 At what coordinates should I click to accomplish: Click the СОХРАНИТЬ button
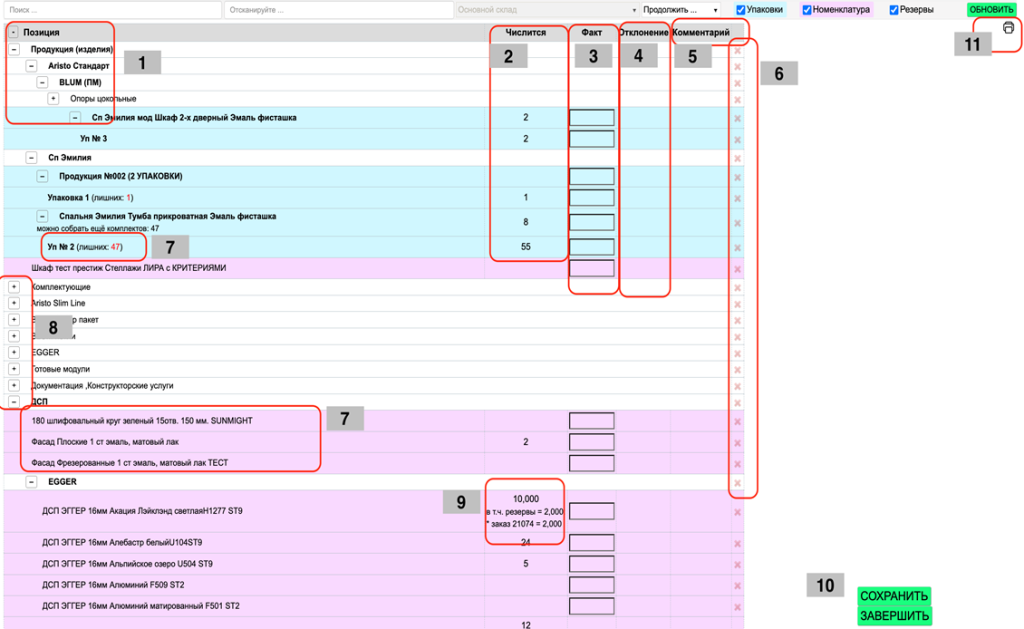click(x=894, y=596)
